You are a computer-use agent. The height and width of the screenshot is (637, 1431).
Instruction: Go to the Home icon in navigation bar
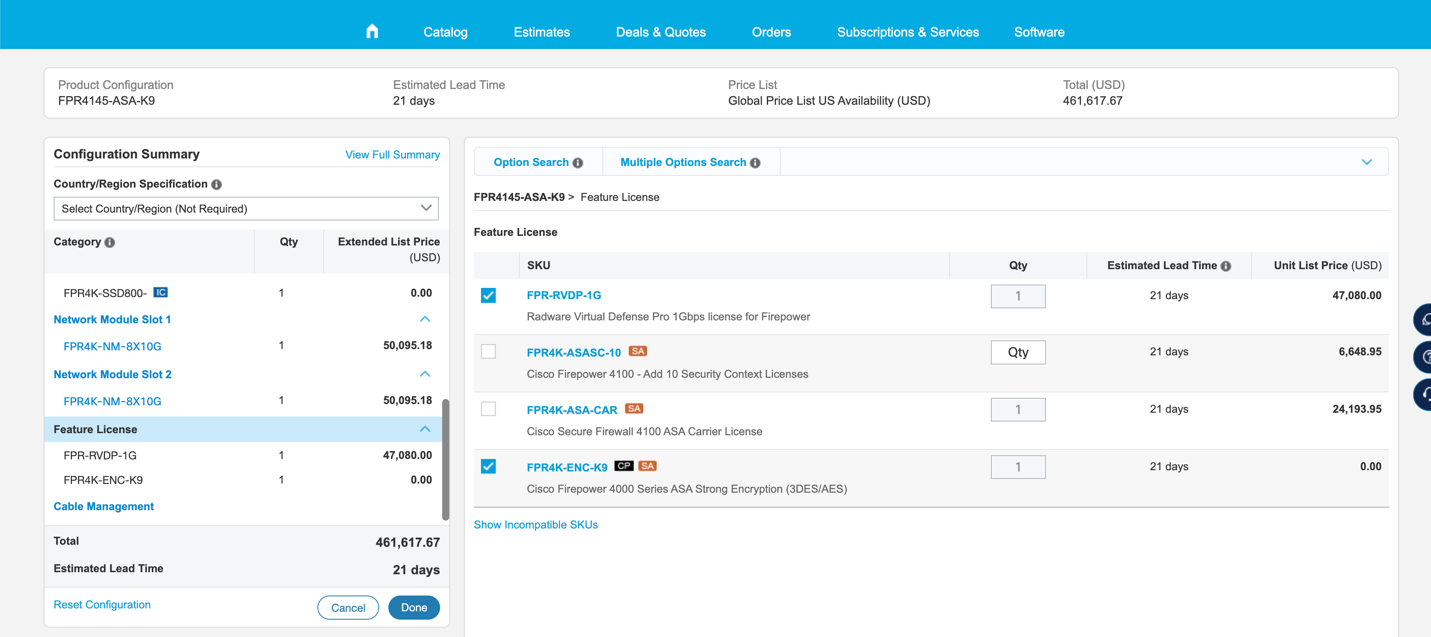pyautogui.click(x=372, y=31)
